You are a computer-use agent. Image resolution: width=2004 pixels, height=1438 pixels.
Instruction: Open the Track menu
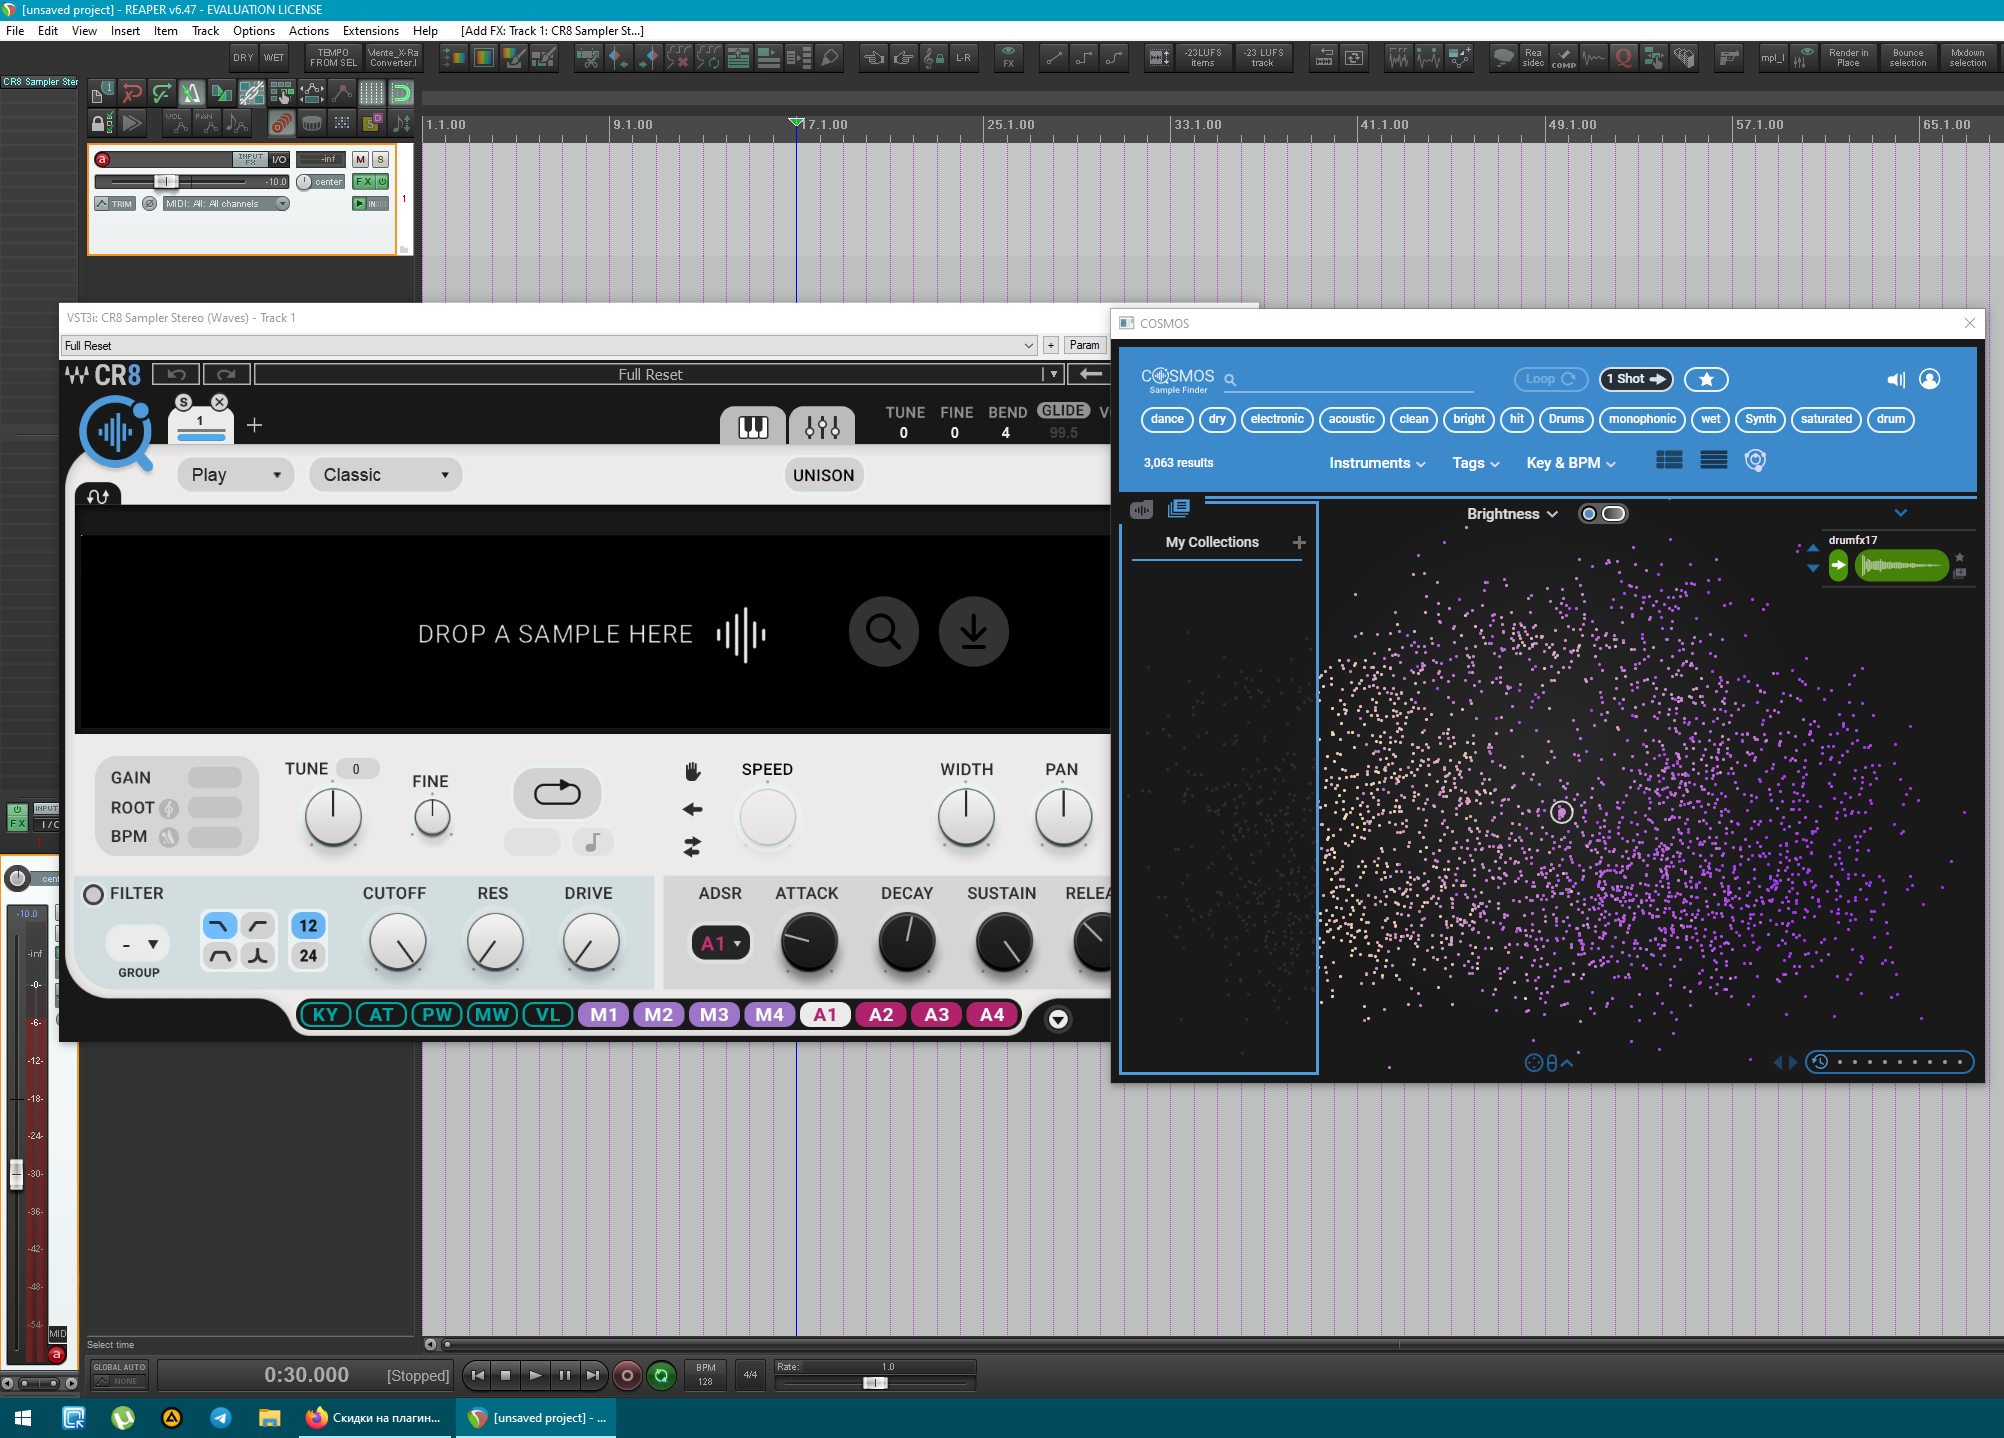click(205, 31)
